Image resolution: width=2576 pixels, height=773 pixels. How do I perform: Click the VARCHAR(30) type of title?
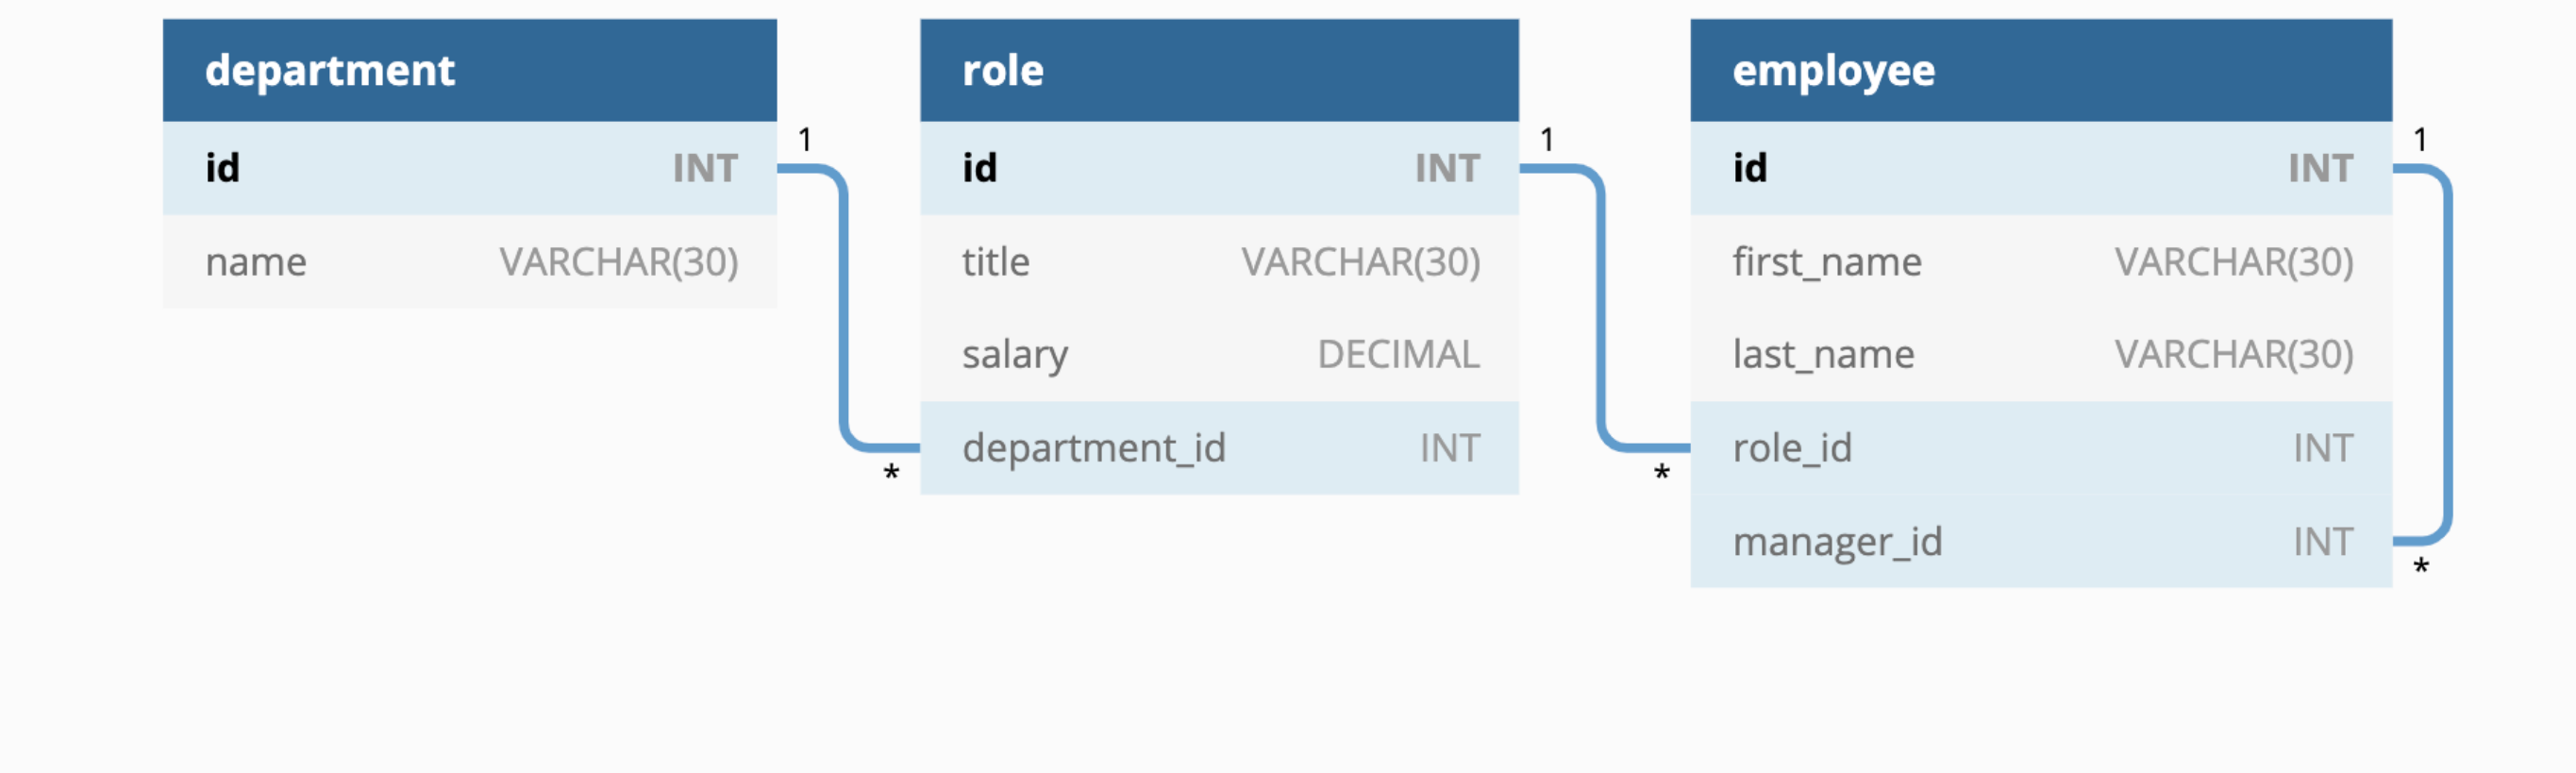1360,262
